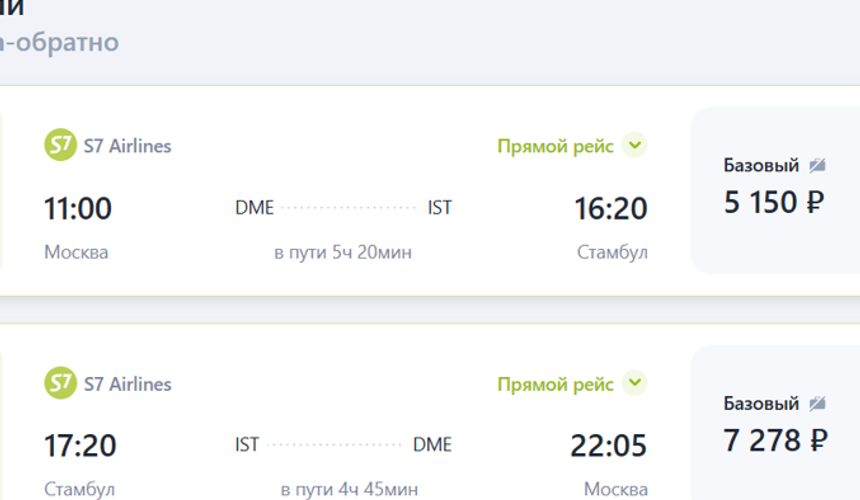Expand details chevron for the Moscow–Istanbul flight
Image resolution: width=860 pixels, height=500 pixels.
pos(634,146)
